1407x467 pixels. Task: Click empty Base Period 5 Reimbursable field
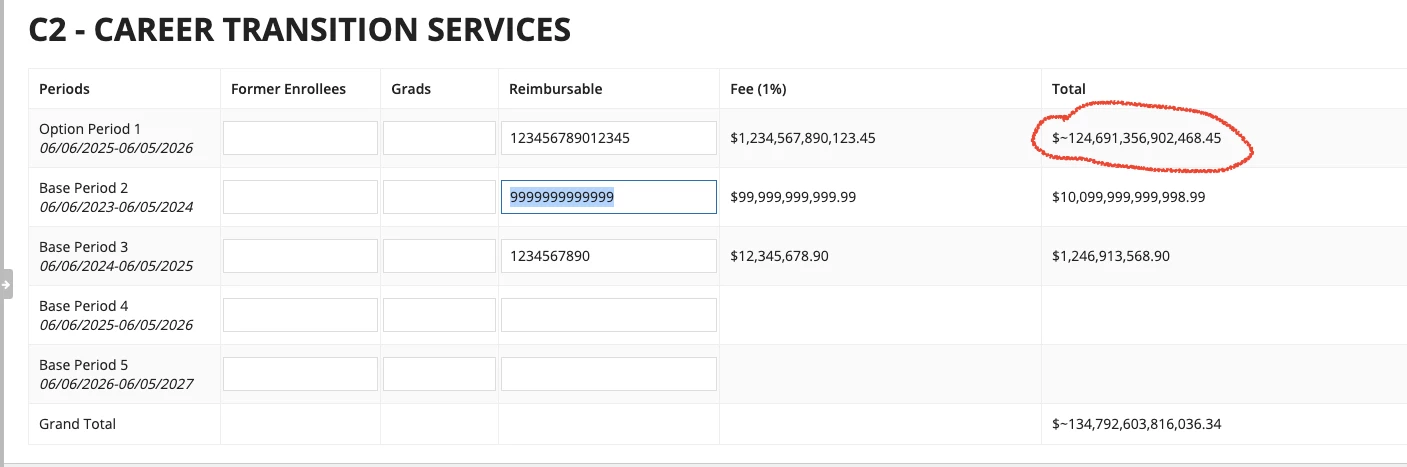(x=609, y=374)
